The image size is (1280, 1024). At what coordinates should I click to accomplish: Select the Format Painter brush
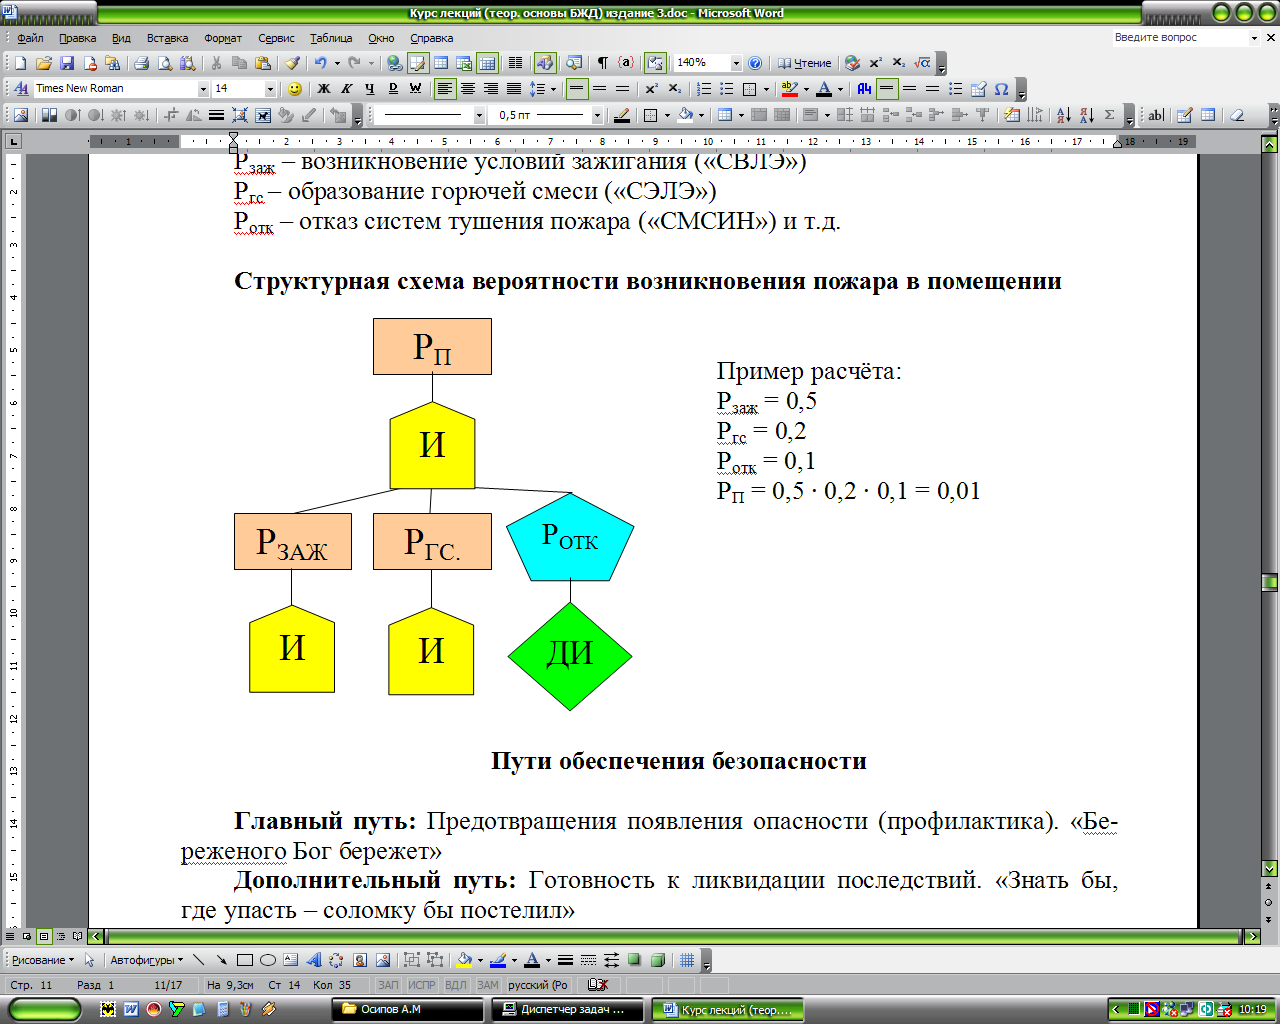292,63
